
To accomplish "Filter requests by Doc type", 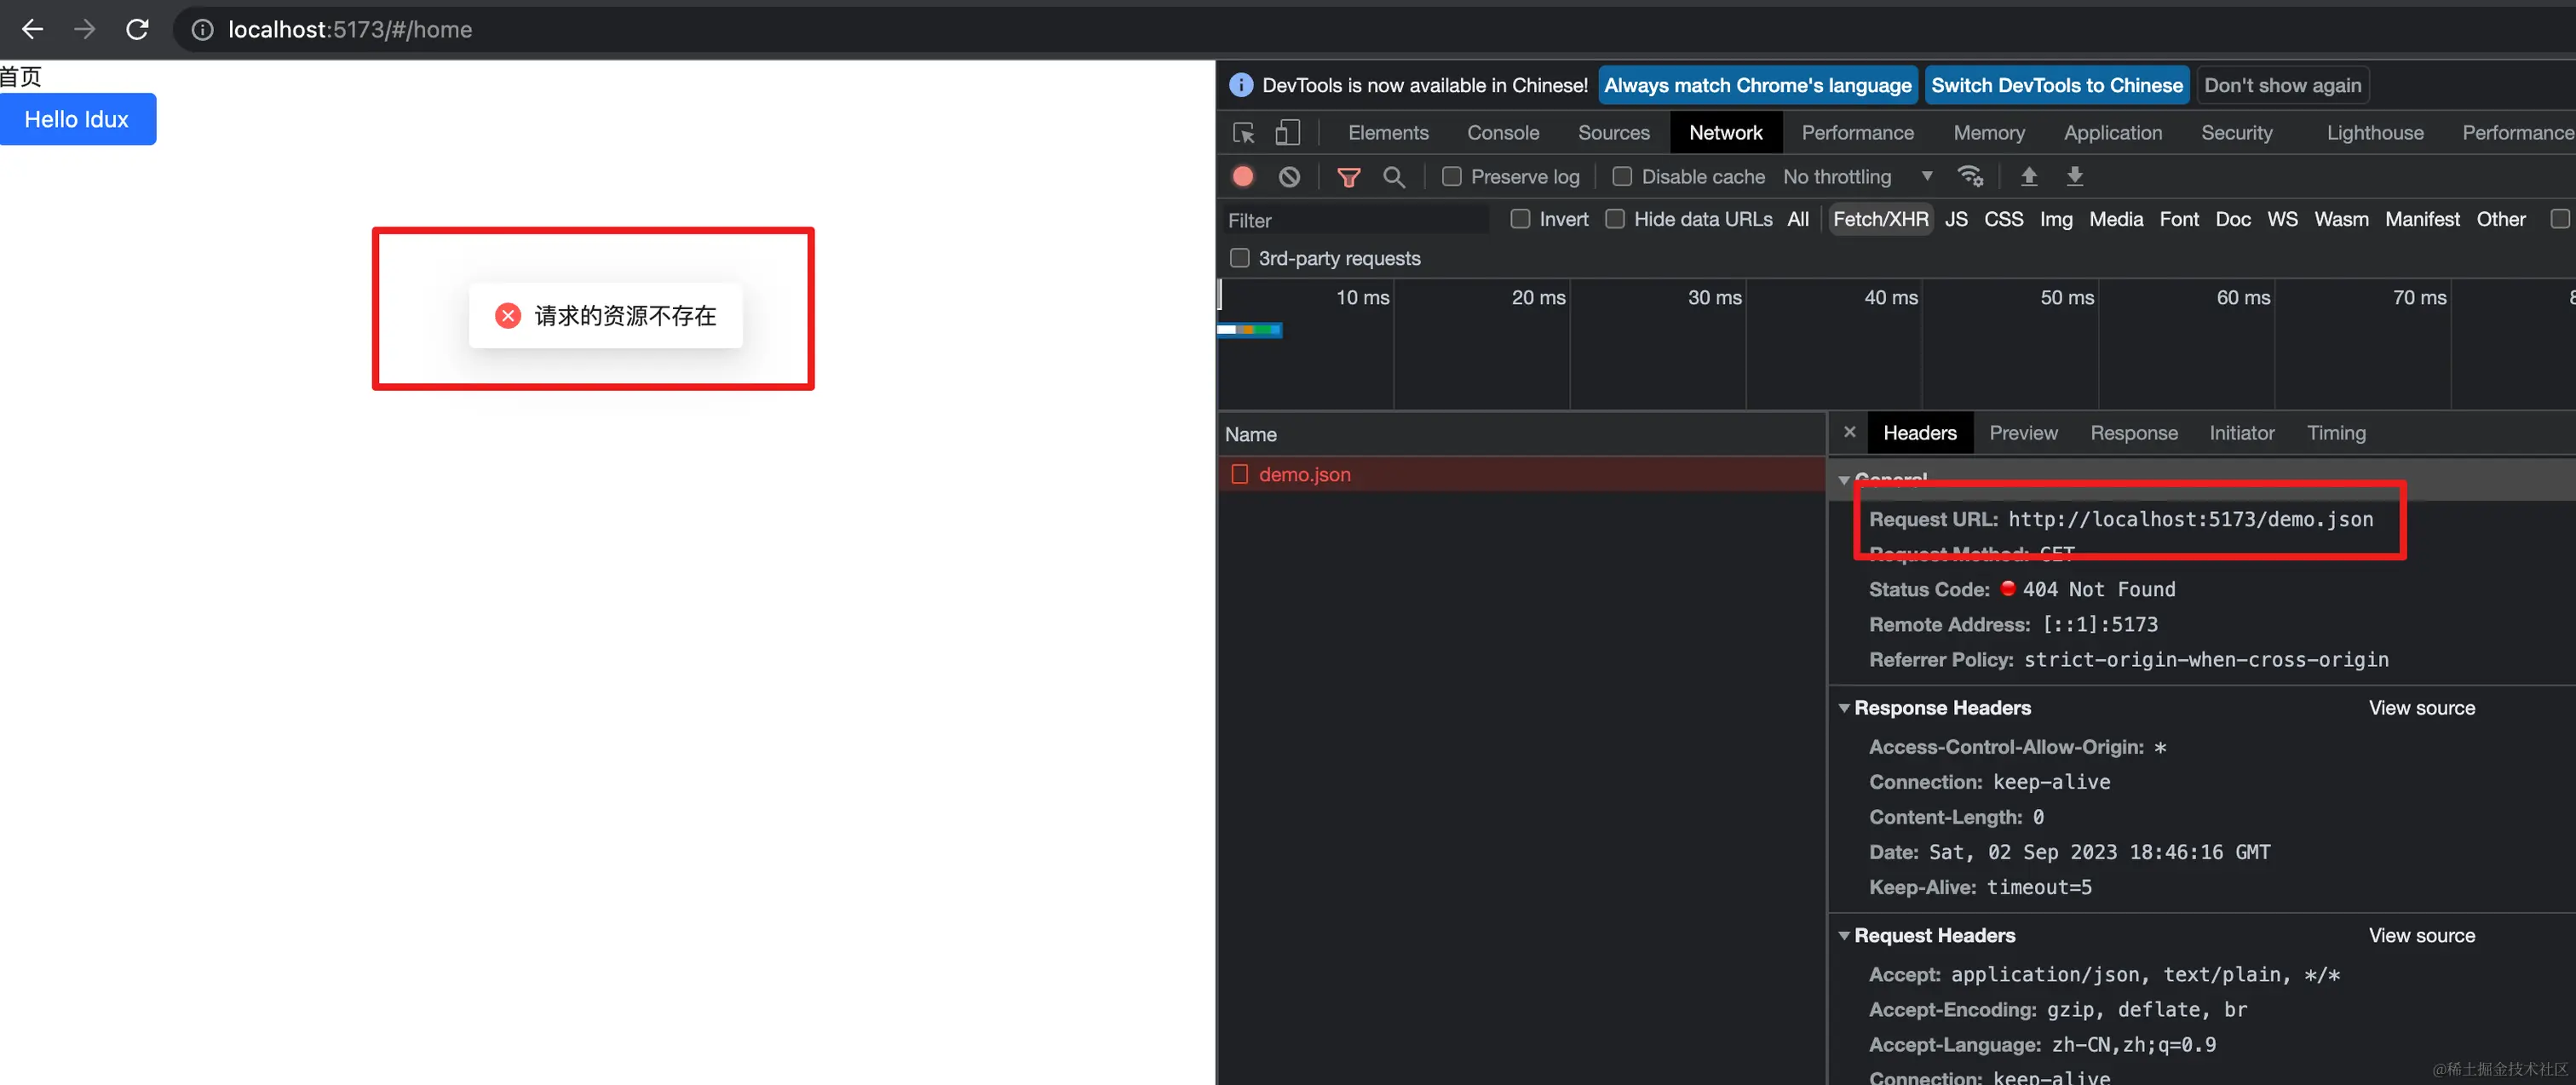I will tap(2233, 219).
